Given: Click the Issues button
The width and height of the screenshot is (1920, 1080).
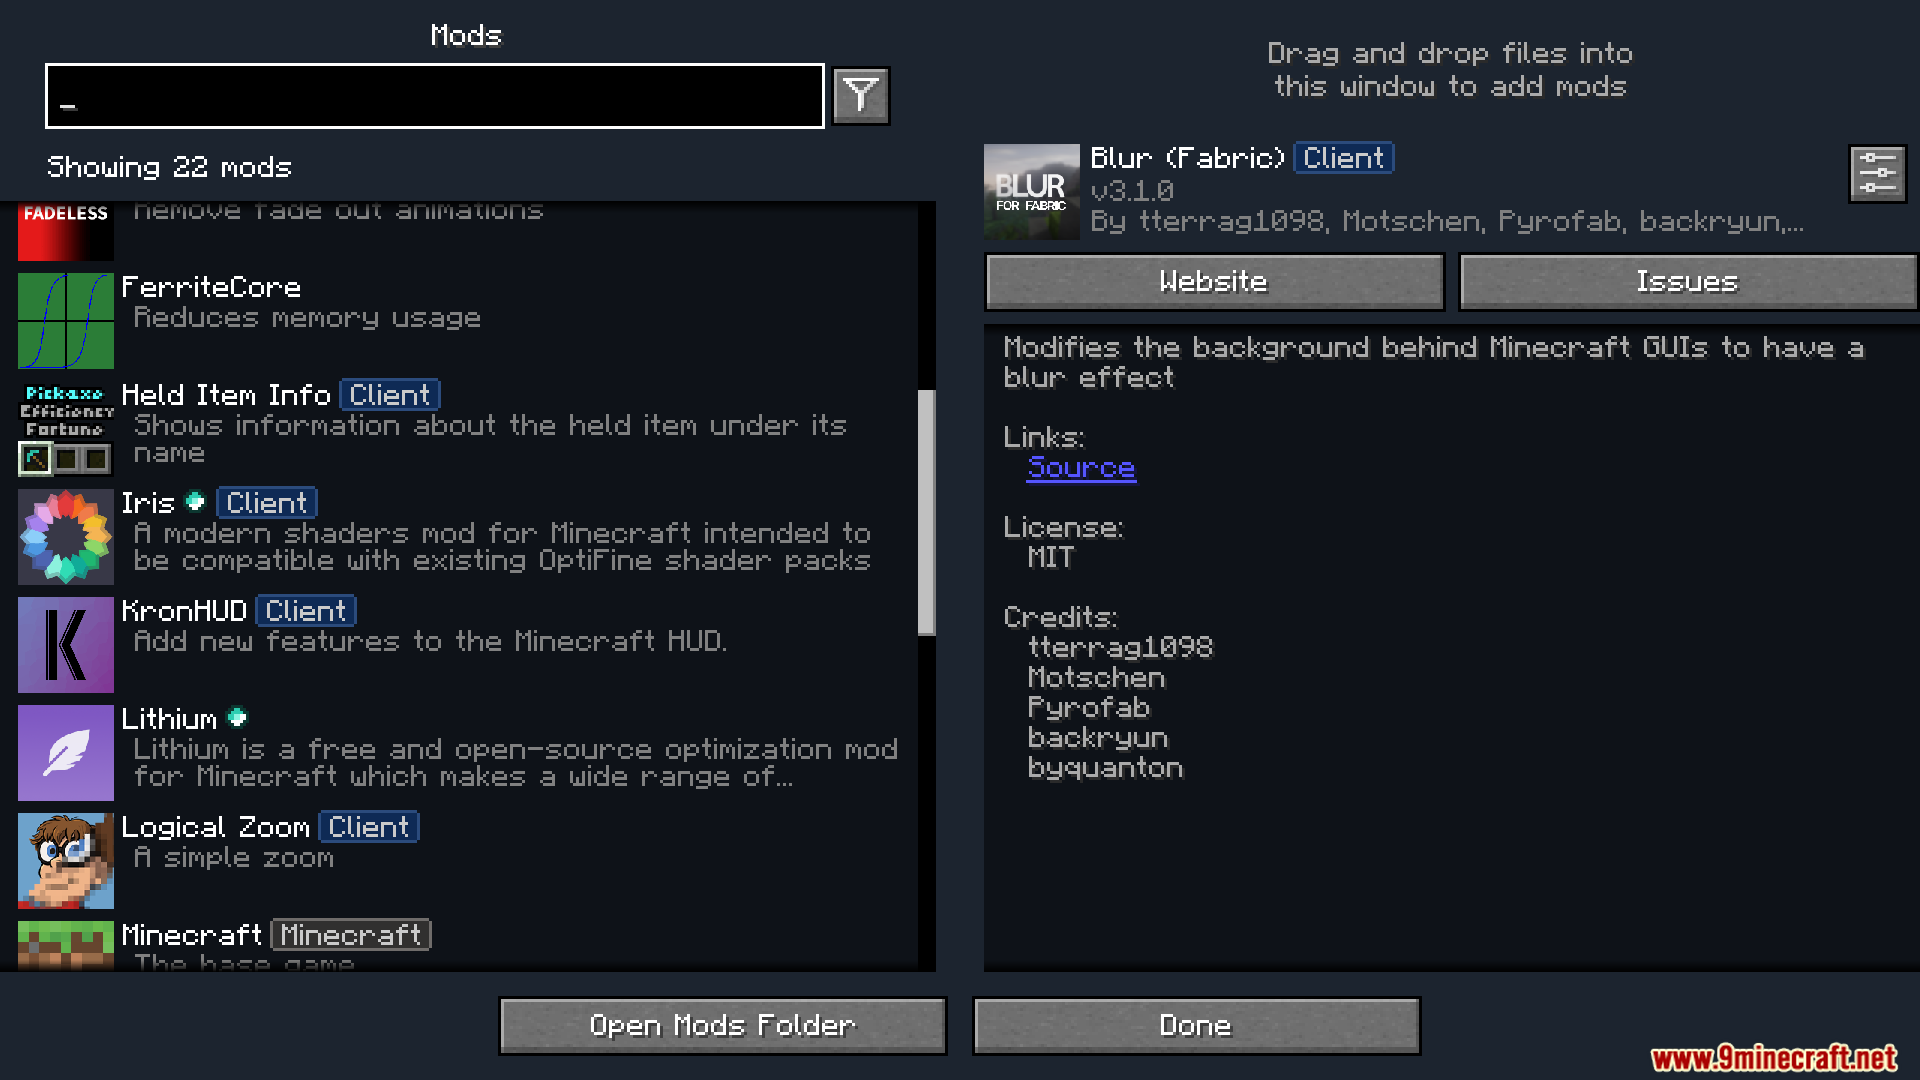Looking at the screenshot, I should pyautogui.click(x=1687, y=282).
